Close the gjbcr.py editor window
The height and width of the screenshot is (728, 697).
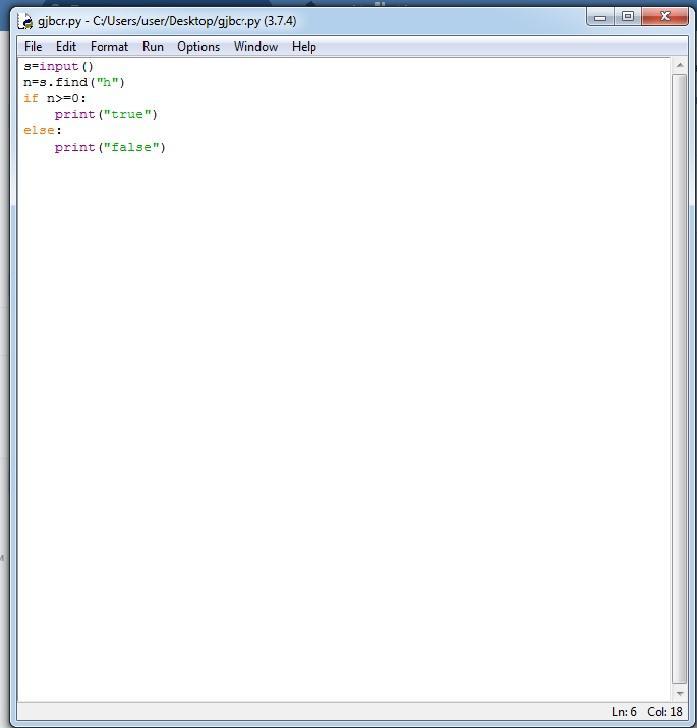pos(665,17)
